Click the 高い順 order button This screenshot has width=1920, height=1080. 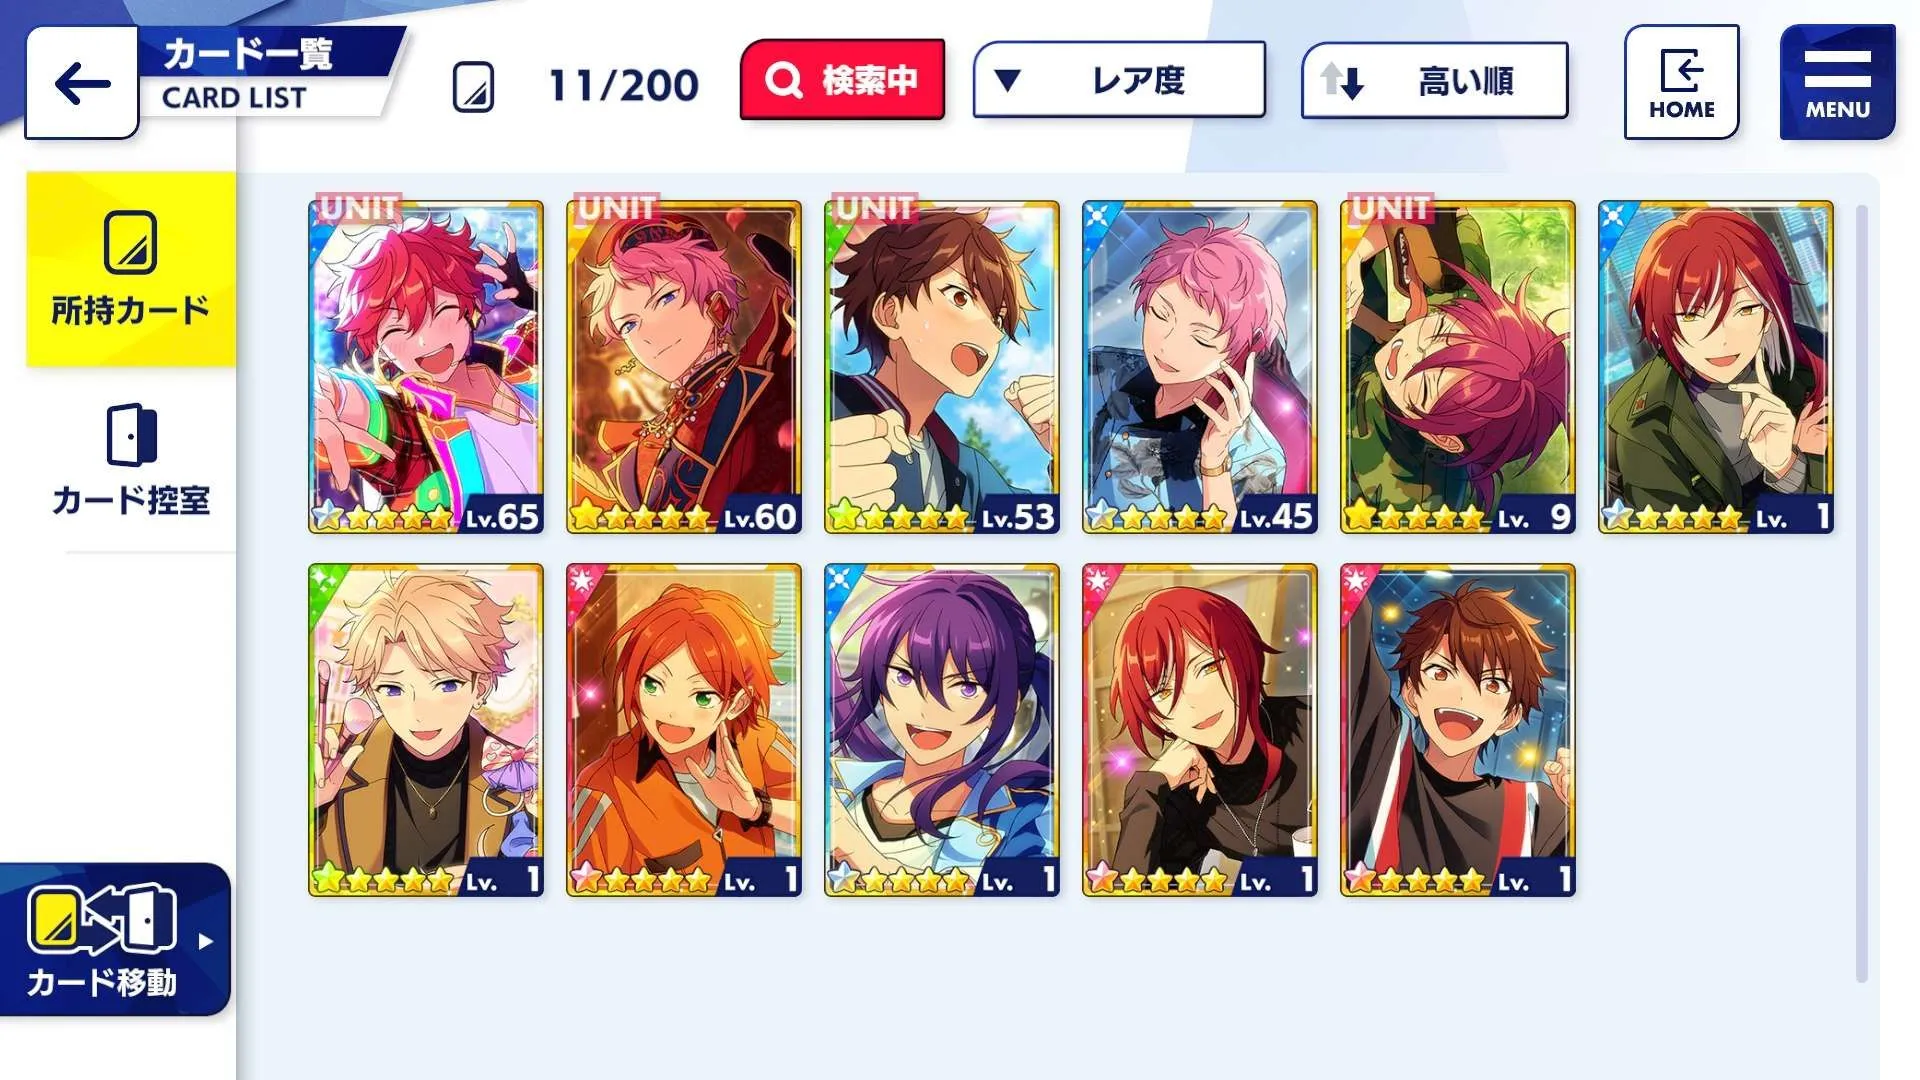click(1435, 80)
